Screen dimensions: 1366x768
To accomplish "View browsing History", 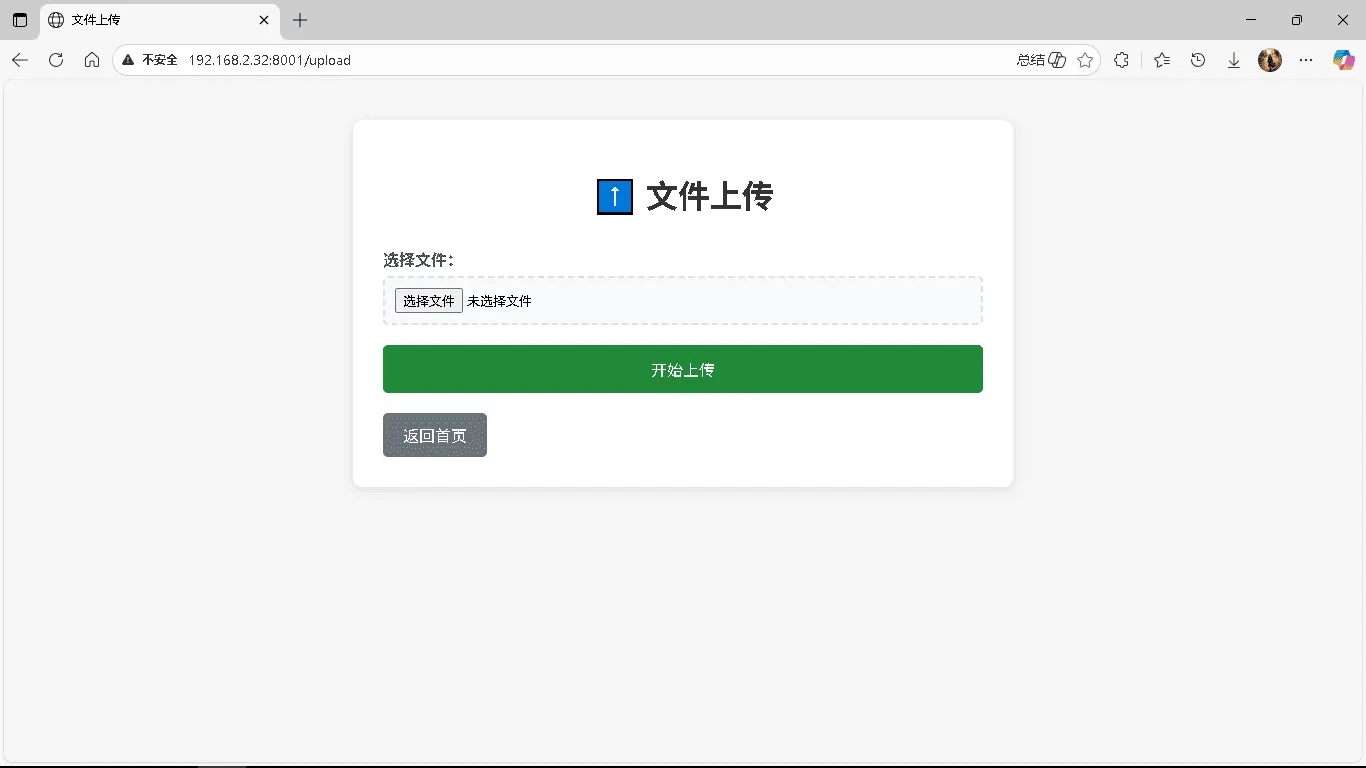I will 1198,60.
